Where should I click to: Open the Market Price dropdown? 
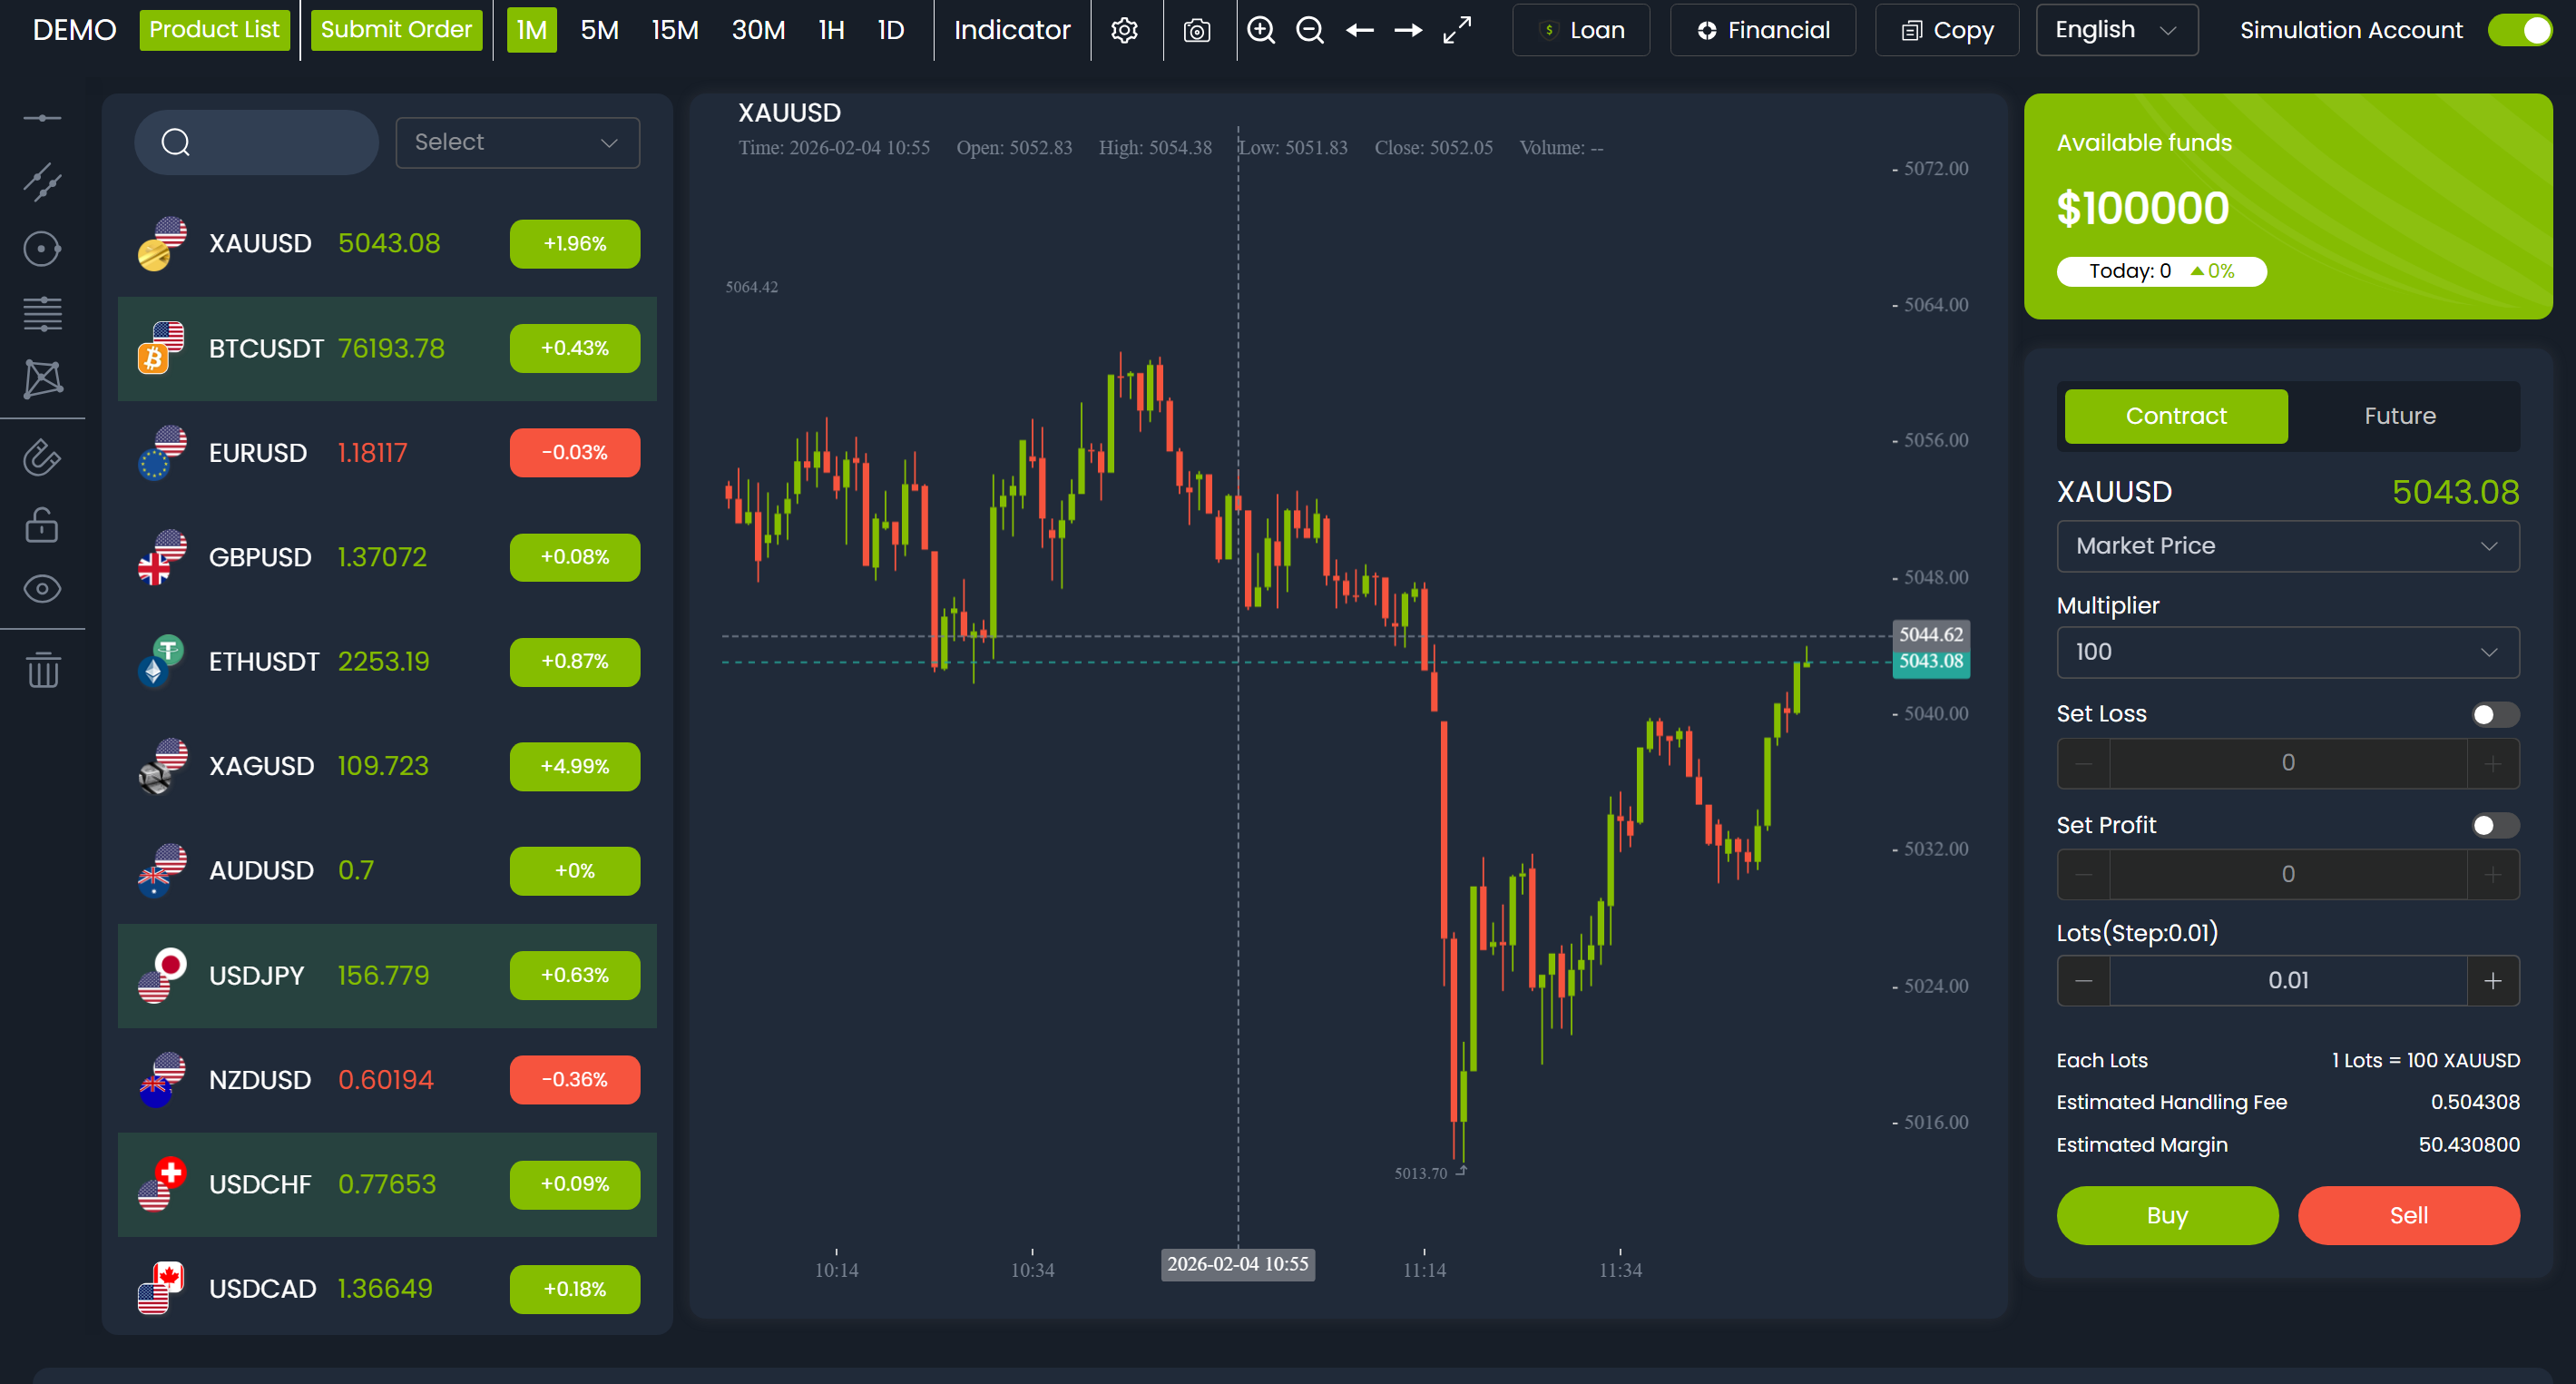tap(2287, 546)
